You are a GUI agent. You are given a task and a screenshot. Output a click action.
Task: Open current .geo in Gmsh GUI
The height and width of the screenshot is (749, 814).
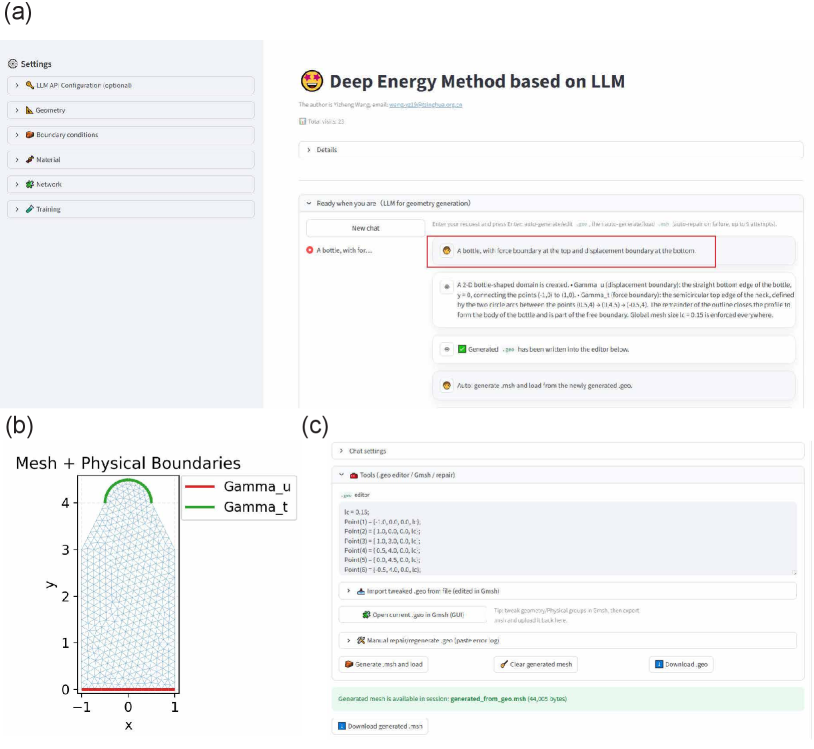click(x=413, y=615)
